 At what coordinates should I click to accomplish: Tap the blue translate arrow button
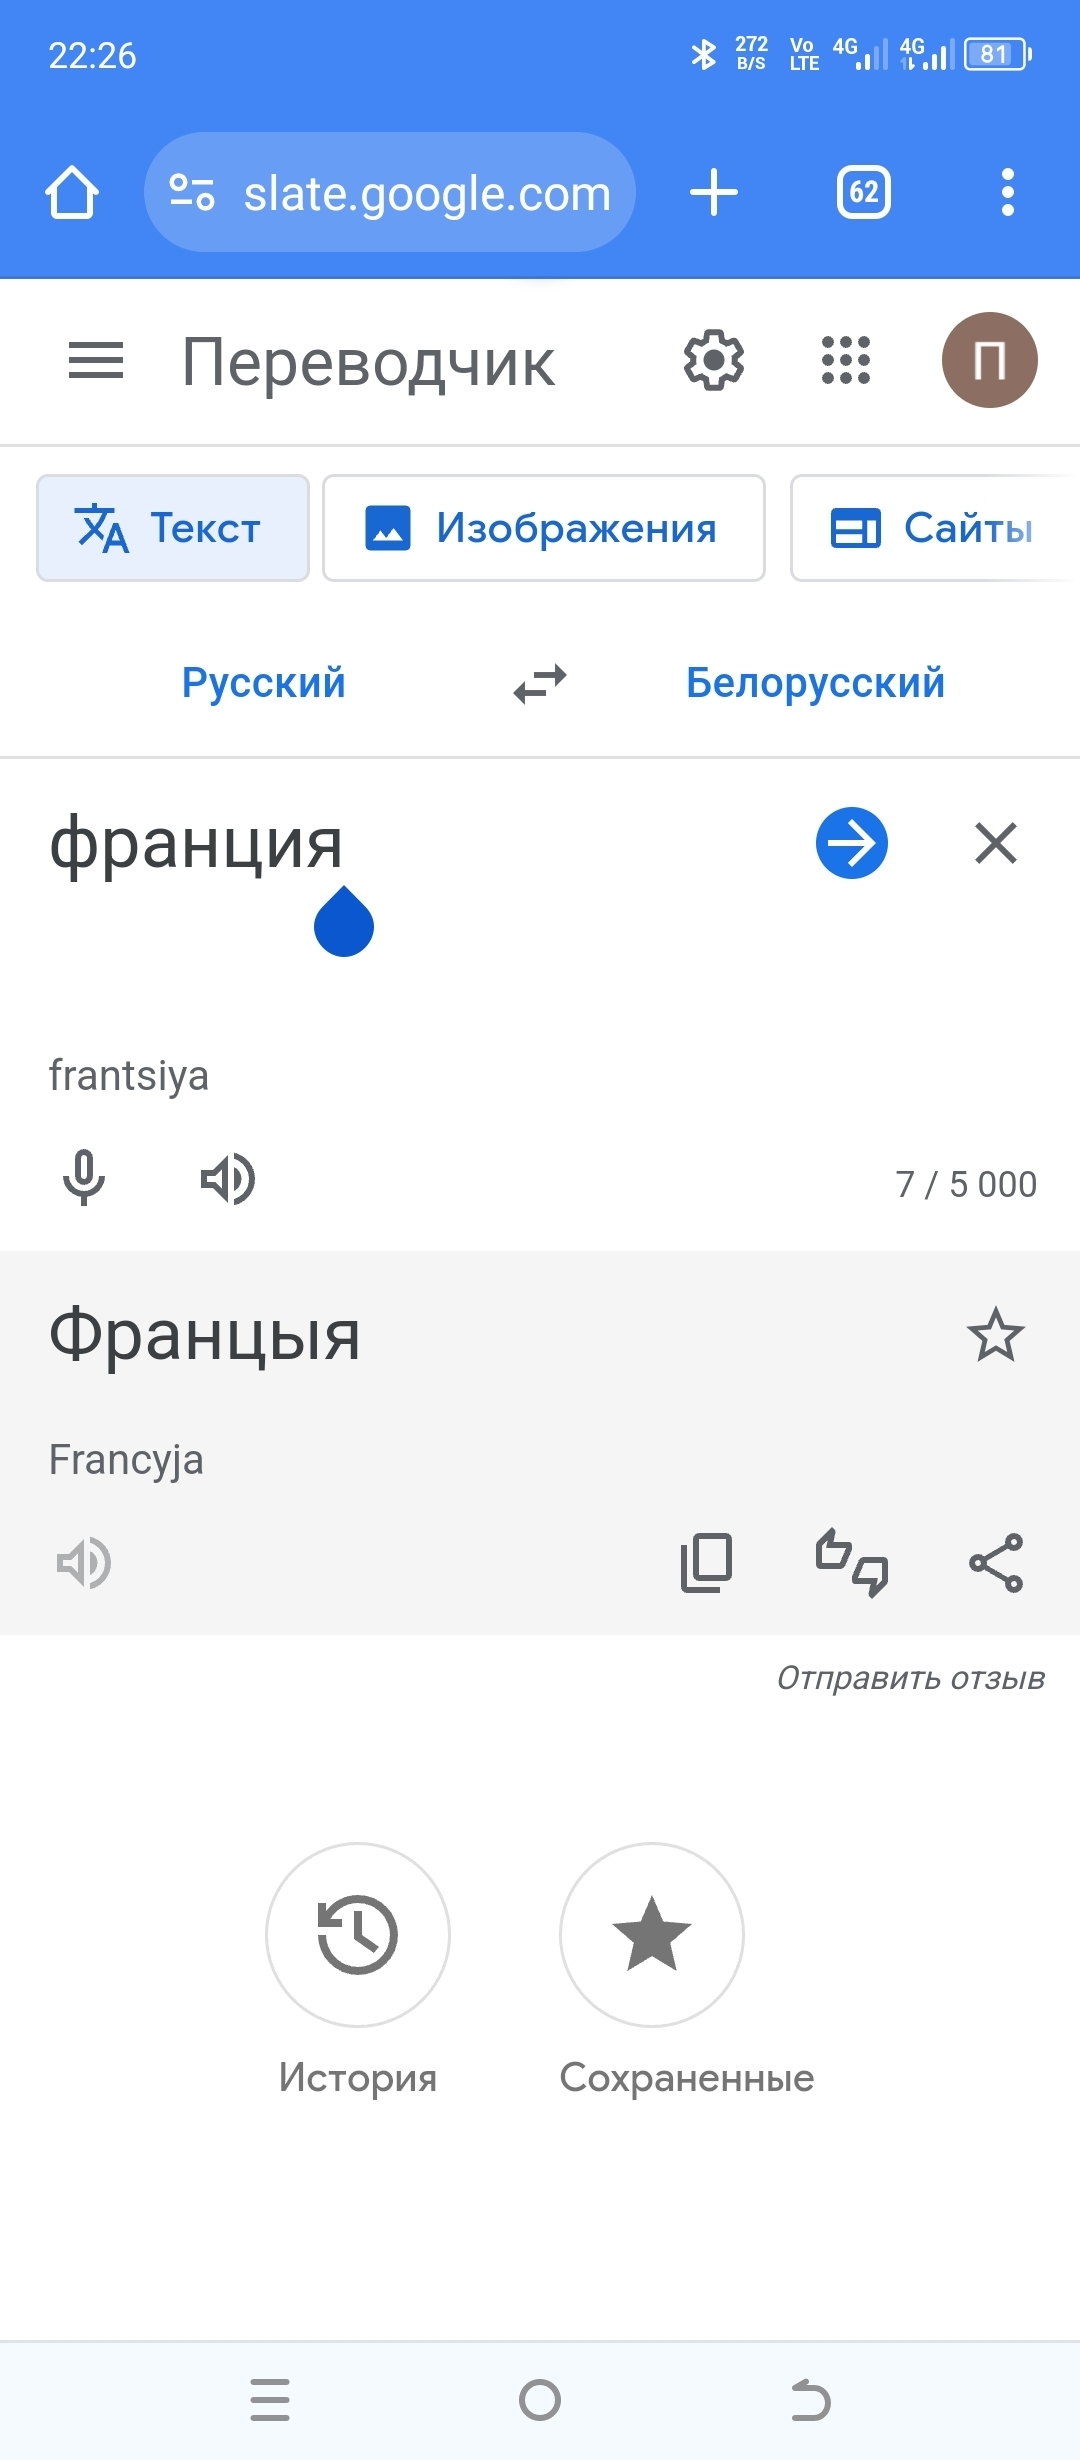[851, 843]
